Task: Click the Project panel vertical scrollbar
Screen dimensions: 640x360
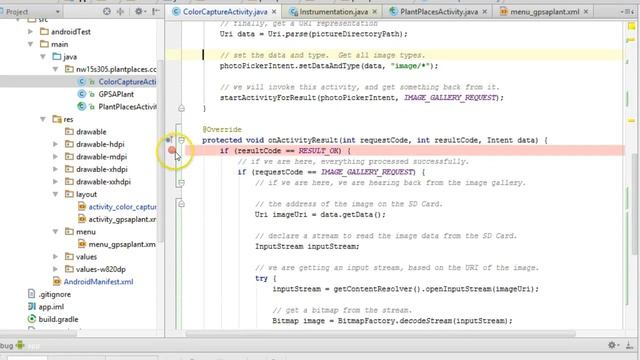Action: point(161,151)
